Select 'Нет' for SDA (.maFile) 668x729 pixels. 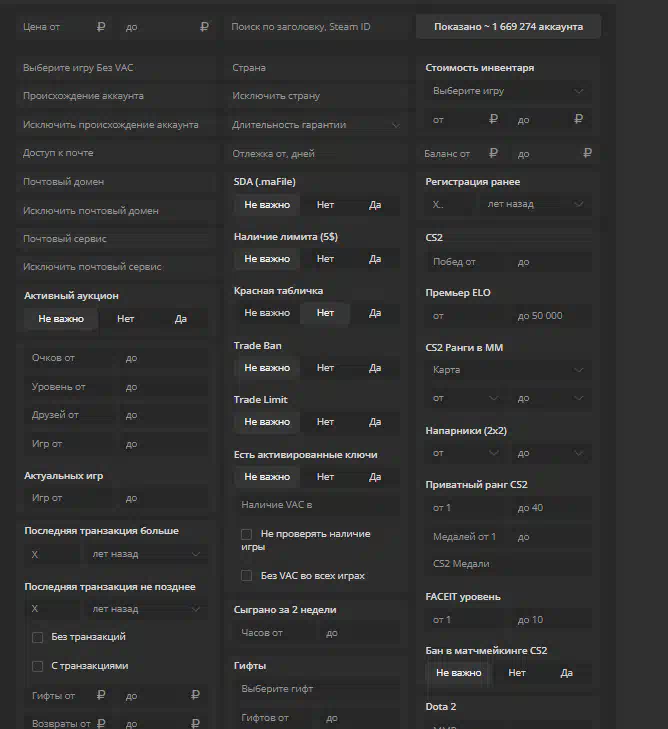325,205
